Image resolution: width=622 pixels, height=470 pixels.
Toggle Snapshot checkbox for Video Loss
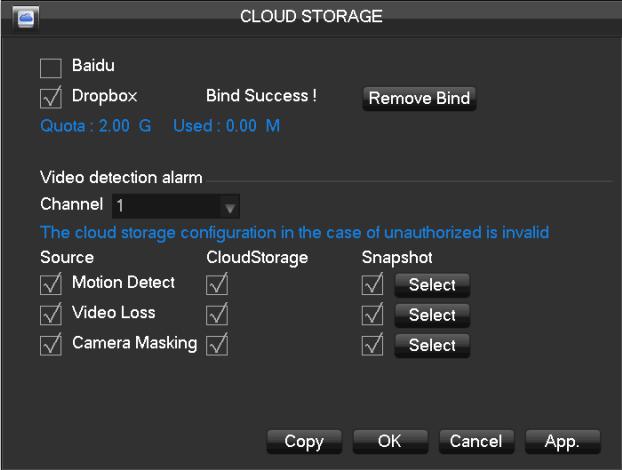tap(372, 315)
